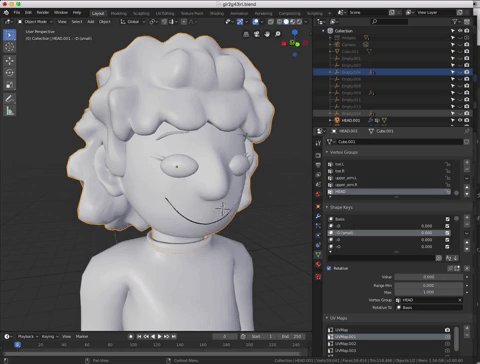The image size is (480, 364).
Task: Adjust the shape key Value slider
Action: point(429,277)
